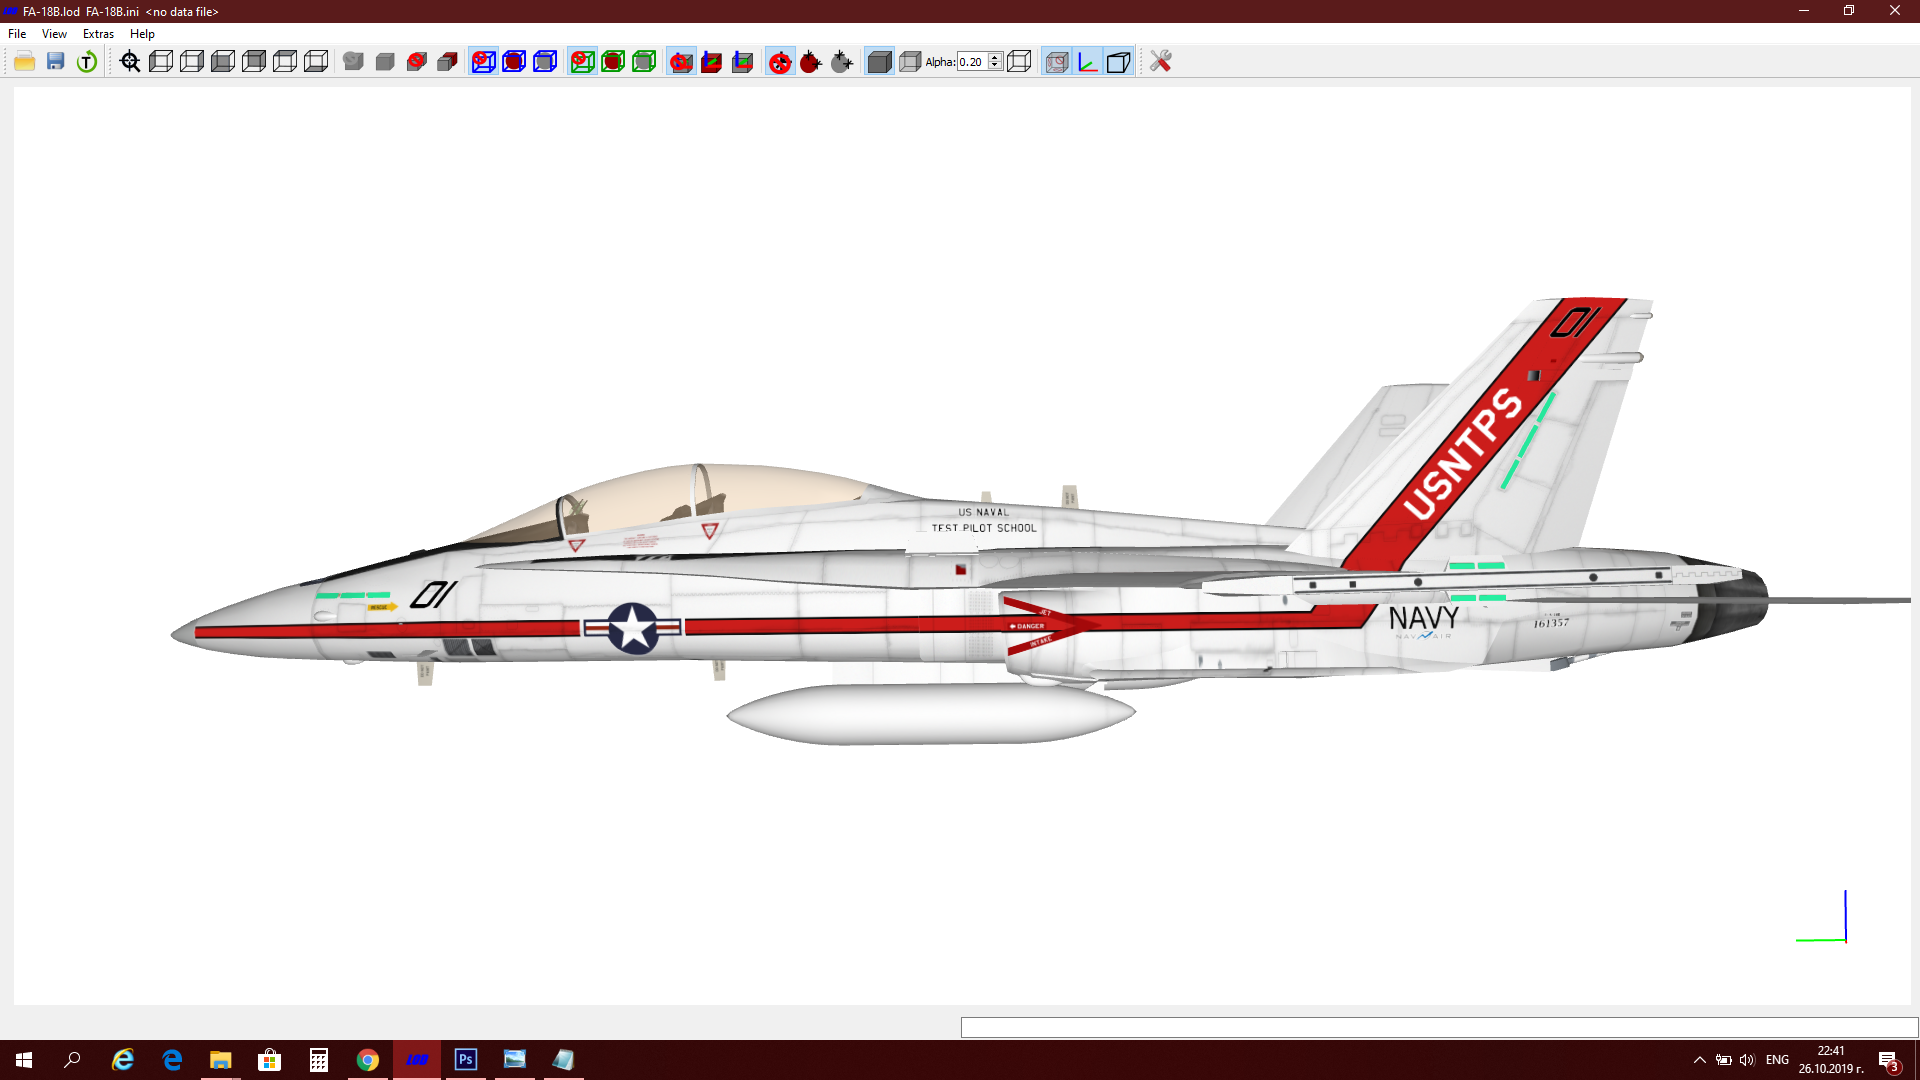This screenshot has width=1920, height=1080.
Task: Click the Alpha value input field
Action: [x=973, y=62]
